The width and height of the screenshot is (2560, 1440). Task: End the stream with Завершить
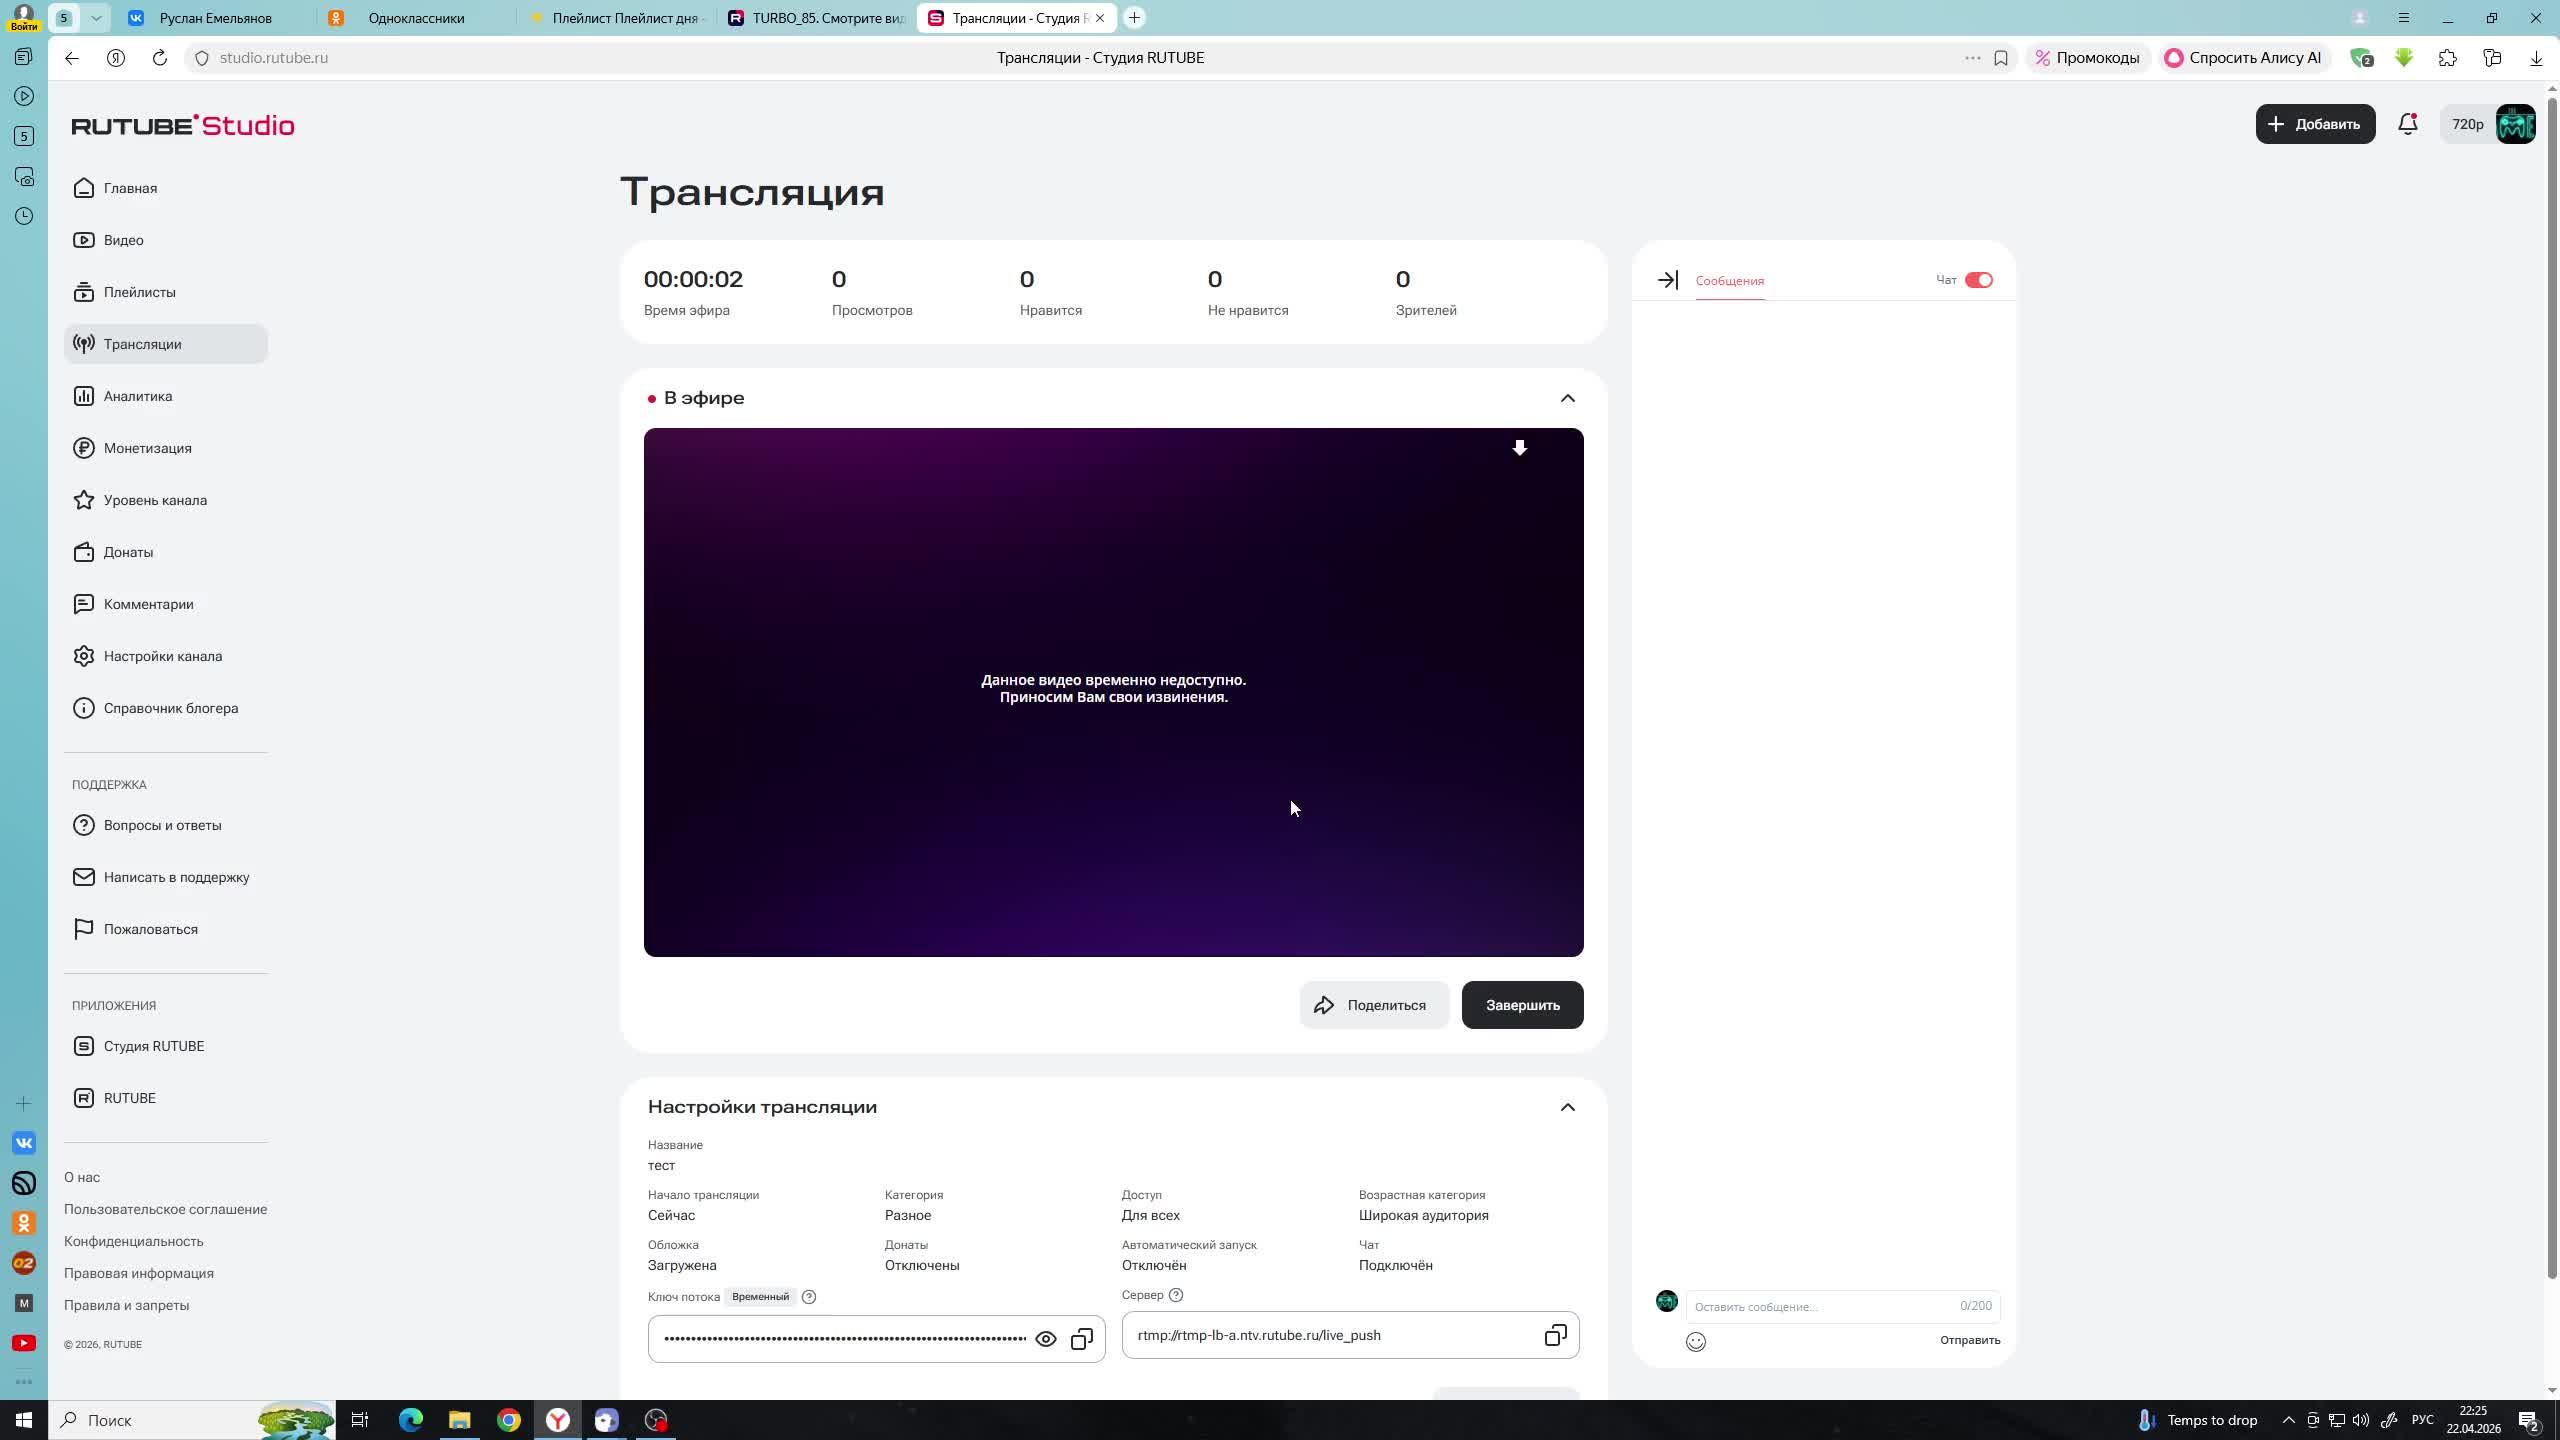click(1521, 1005)
